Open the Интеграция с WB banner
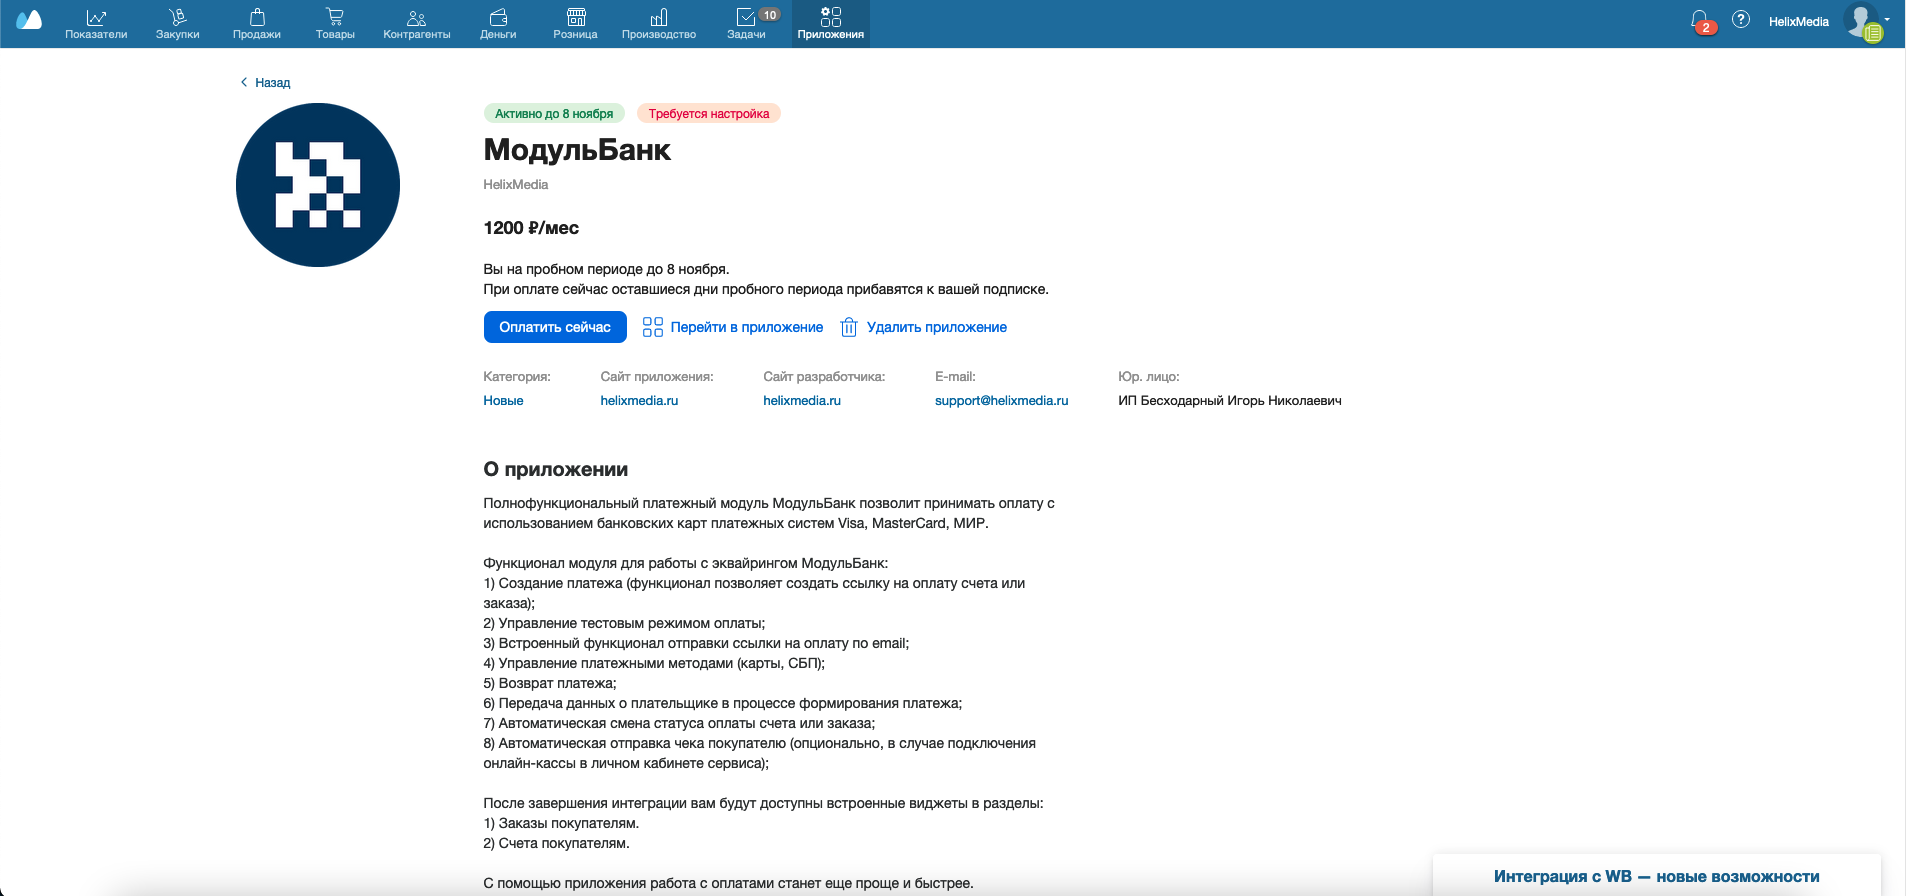The image size is (1906, 896). (x=1657, y=876)
